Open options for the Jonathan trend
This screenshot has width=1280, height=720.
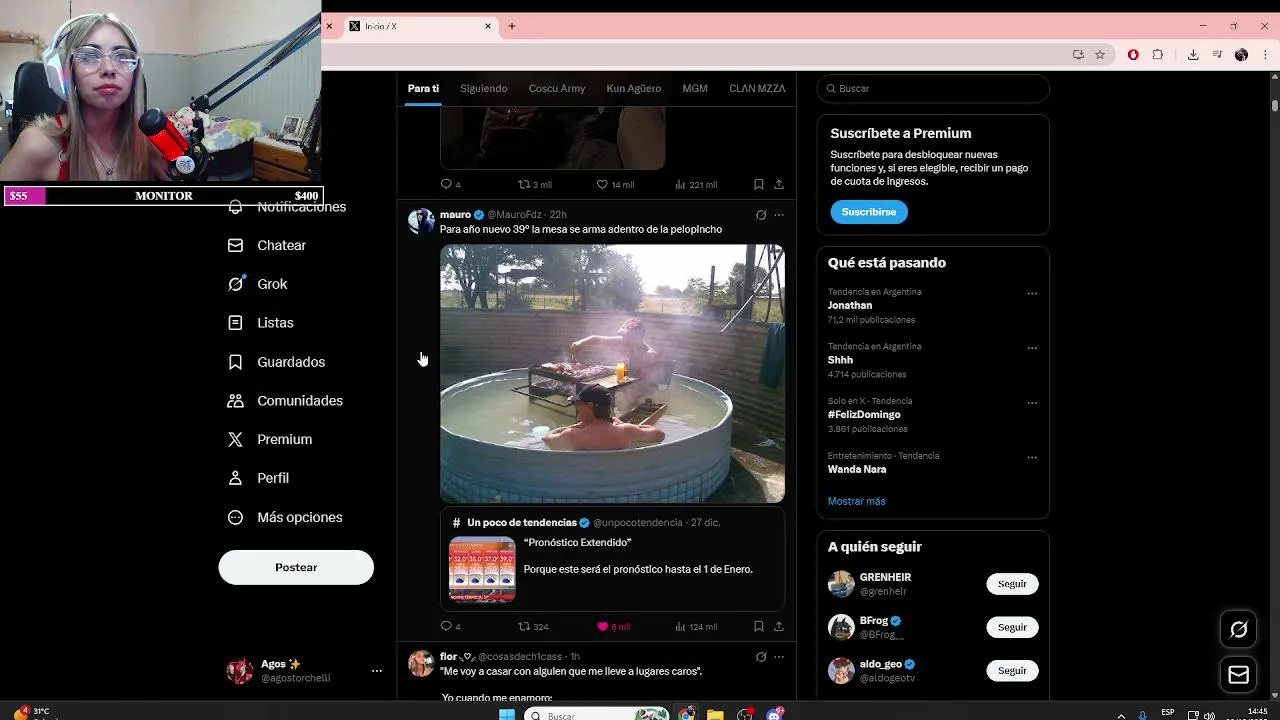tap(1032, 293)
